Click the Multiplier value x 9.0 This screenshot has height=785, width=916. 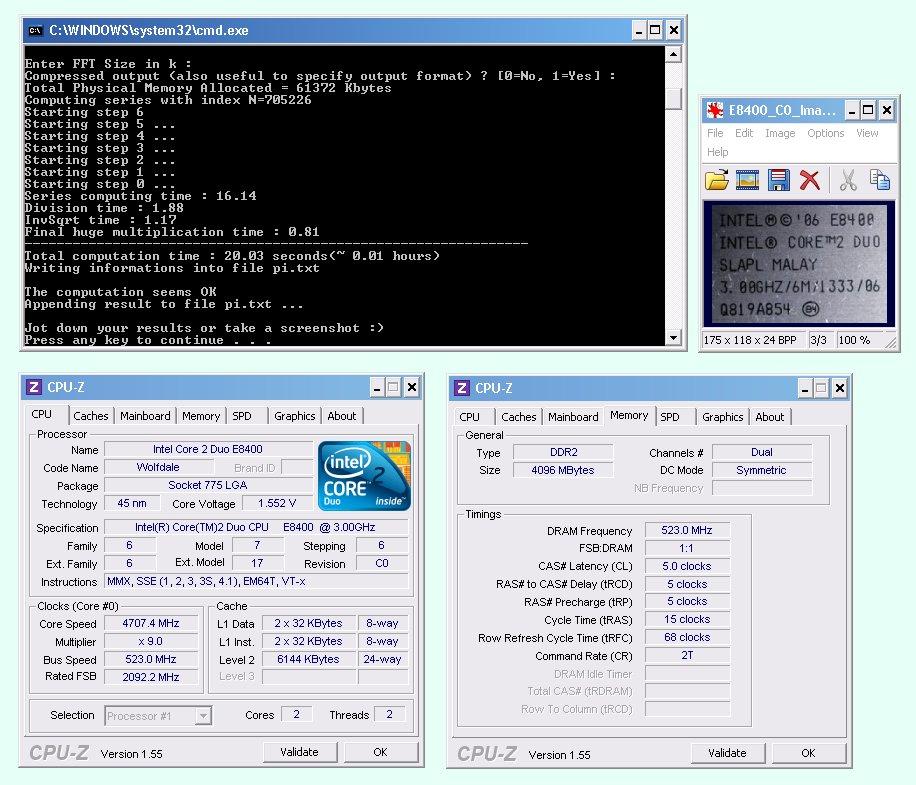151,641
